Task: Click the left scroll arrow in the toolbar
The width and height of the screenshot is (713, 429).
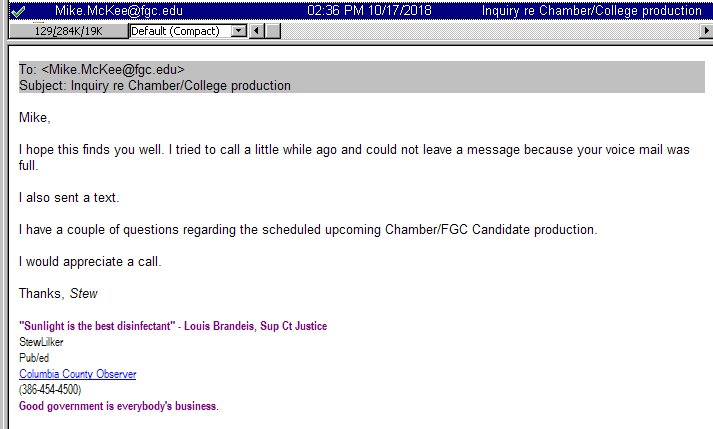Action: tap(255, 31)
